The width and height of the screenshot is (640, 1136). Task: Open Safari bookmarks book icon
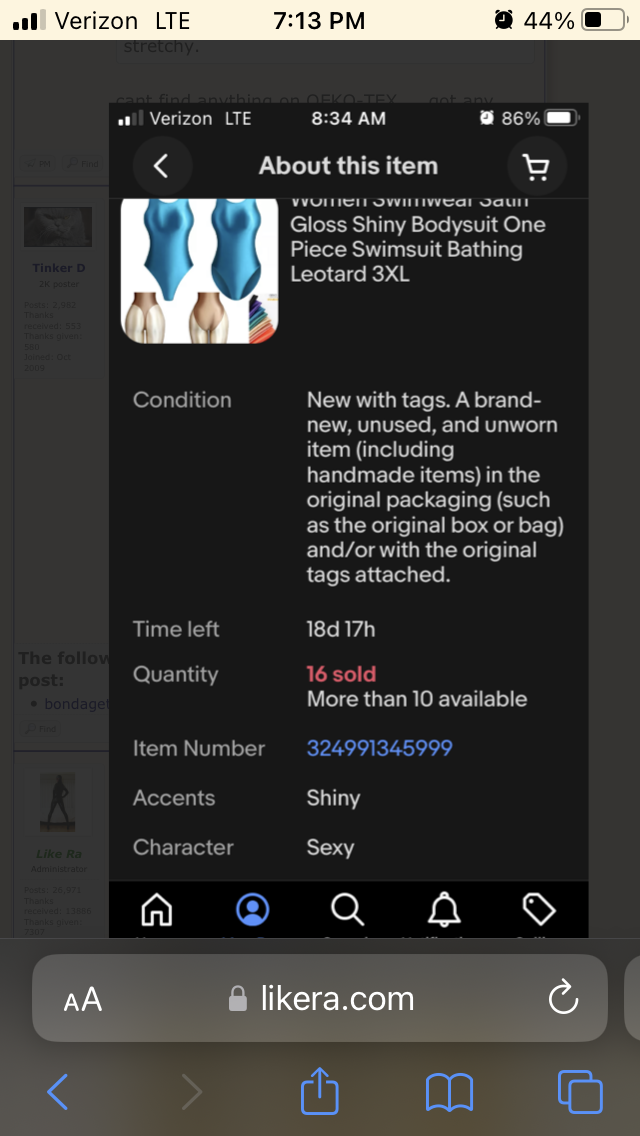pyautogui.click(x=449, y=1092)
